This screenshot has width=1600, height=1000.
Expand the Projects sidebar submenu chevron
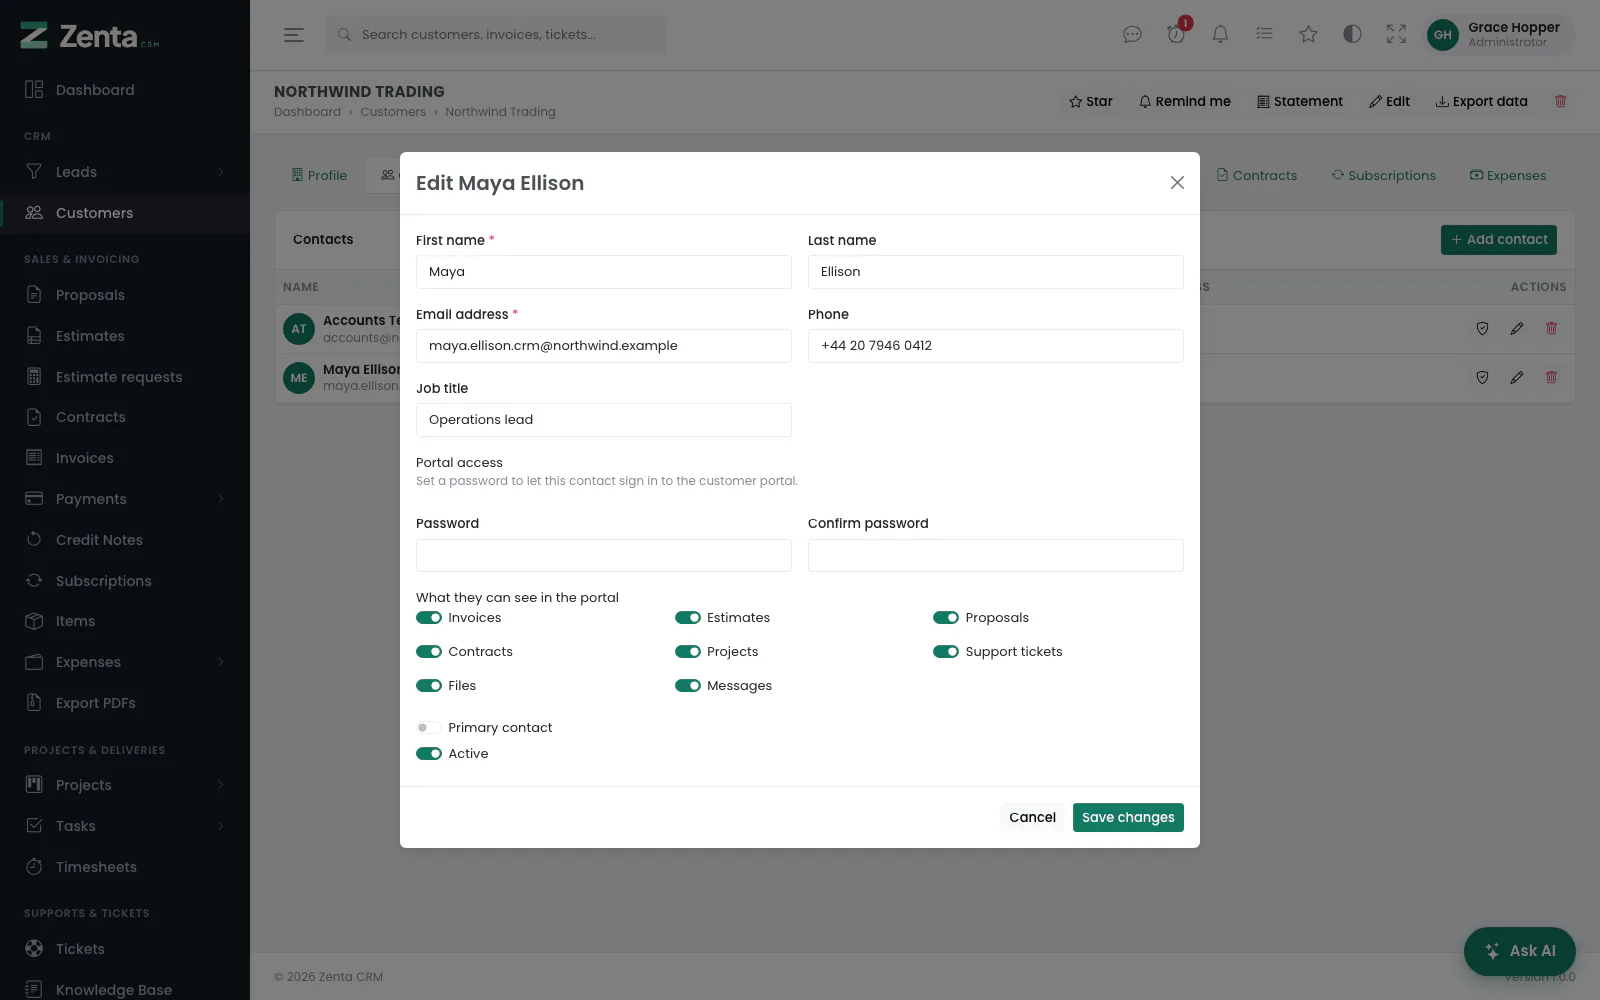coord(221,785)
